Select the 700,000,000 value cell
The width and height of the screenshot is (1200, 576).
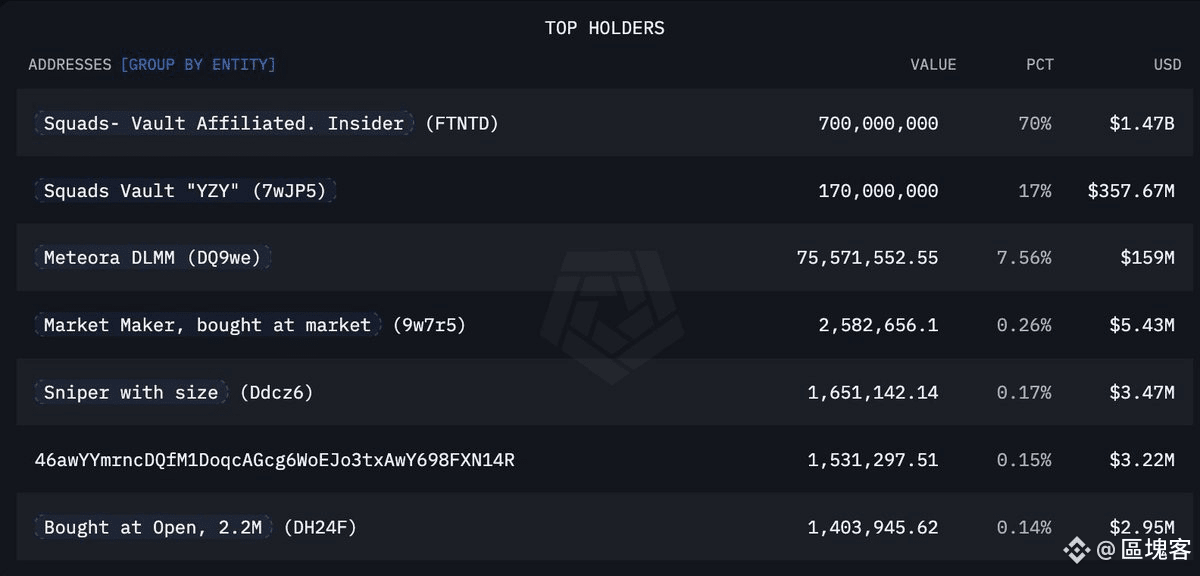[878, 123]
